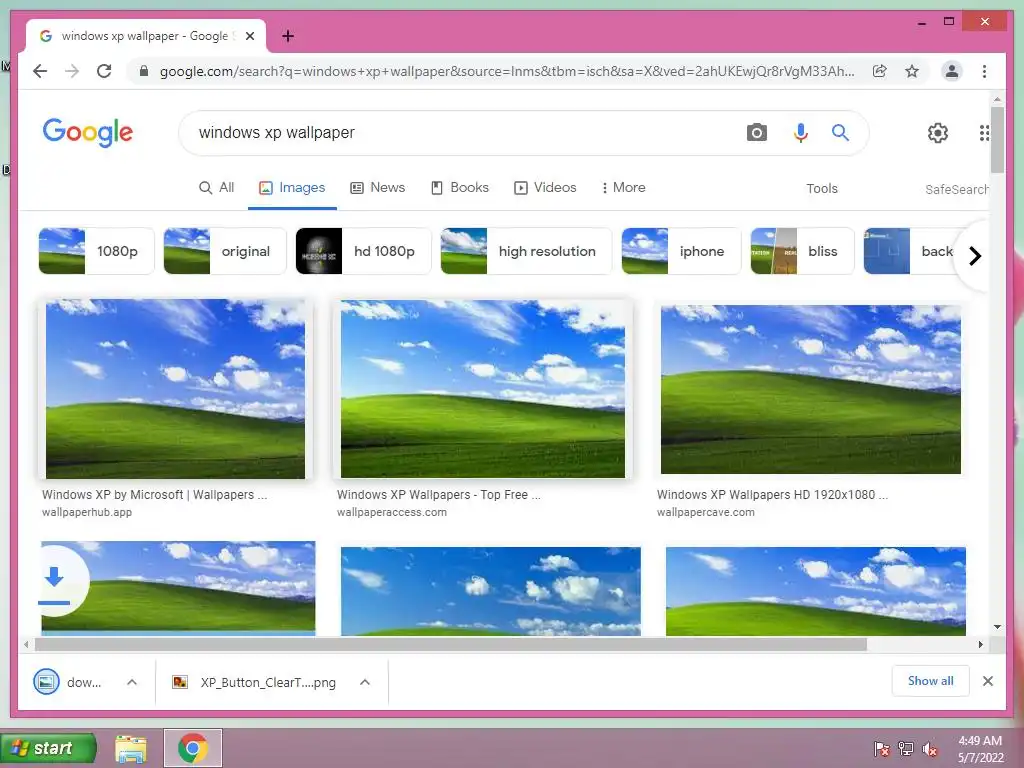Switch to the News tab
This screenshot has height=768, width=1024.
377,187
